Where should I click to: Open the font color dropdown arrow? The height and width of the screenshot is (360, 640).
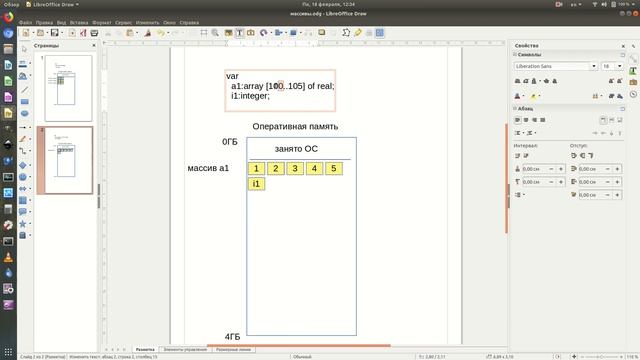click(x=524, y=96)
